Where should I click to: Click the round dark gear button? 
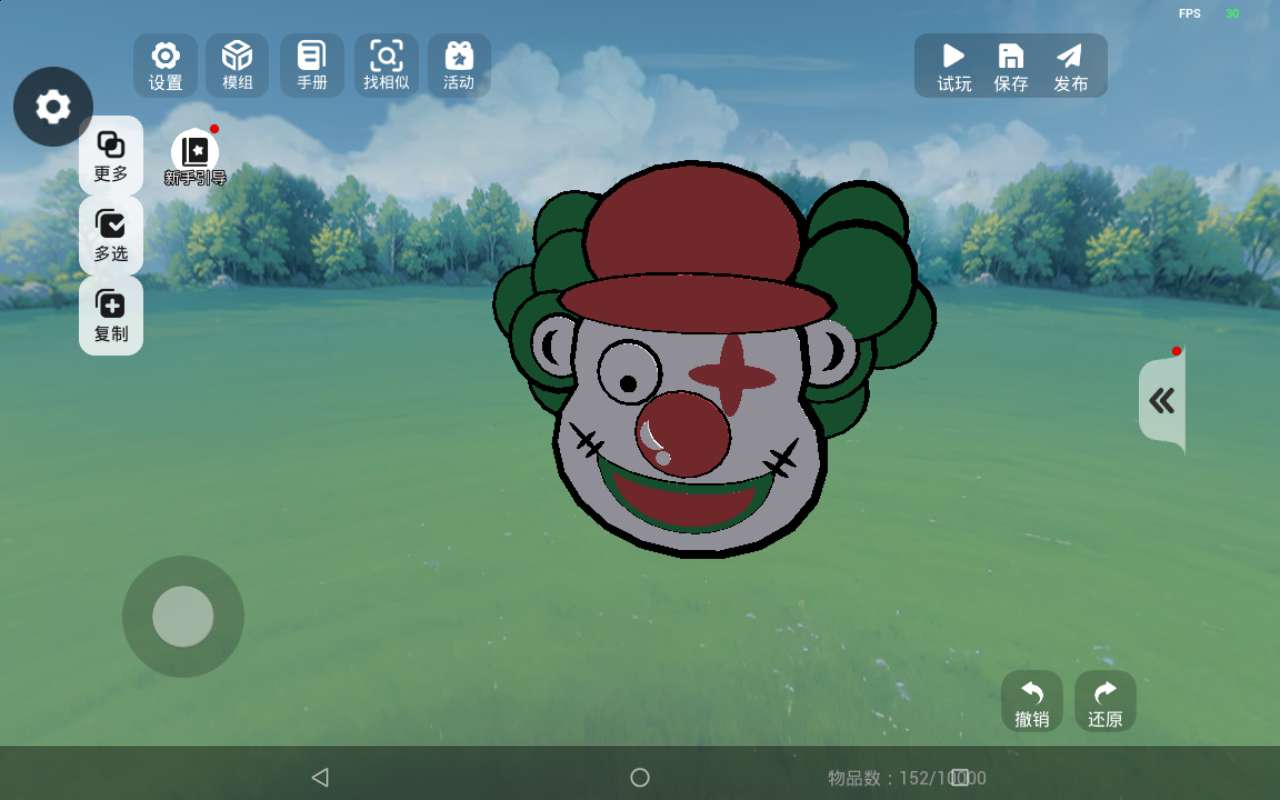point(53,106)
